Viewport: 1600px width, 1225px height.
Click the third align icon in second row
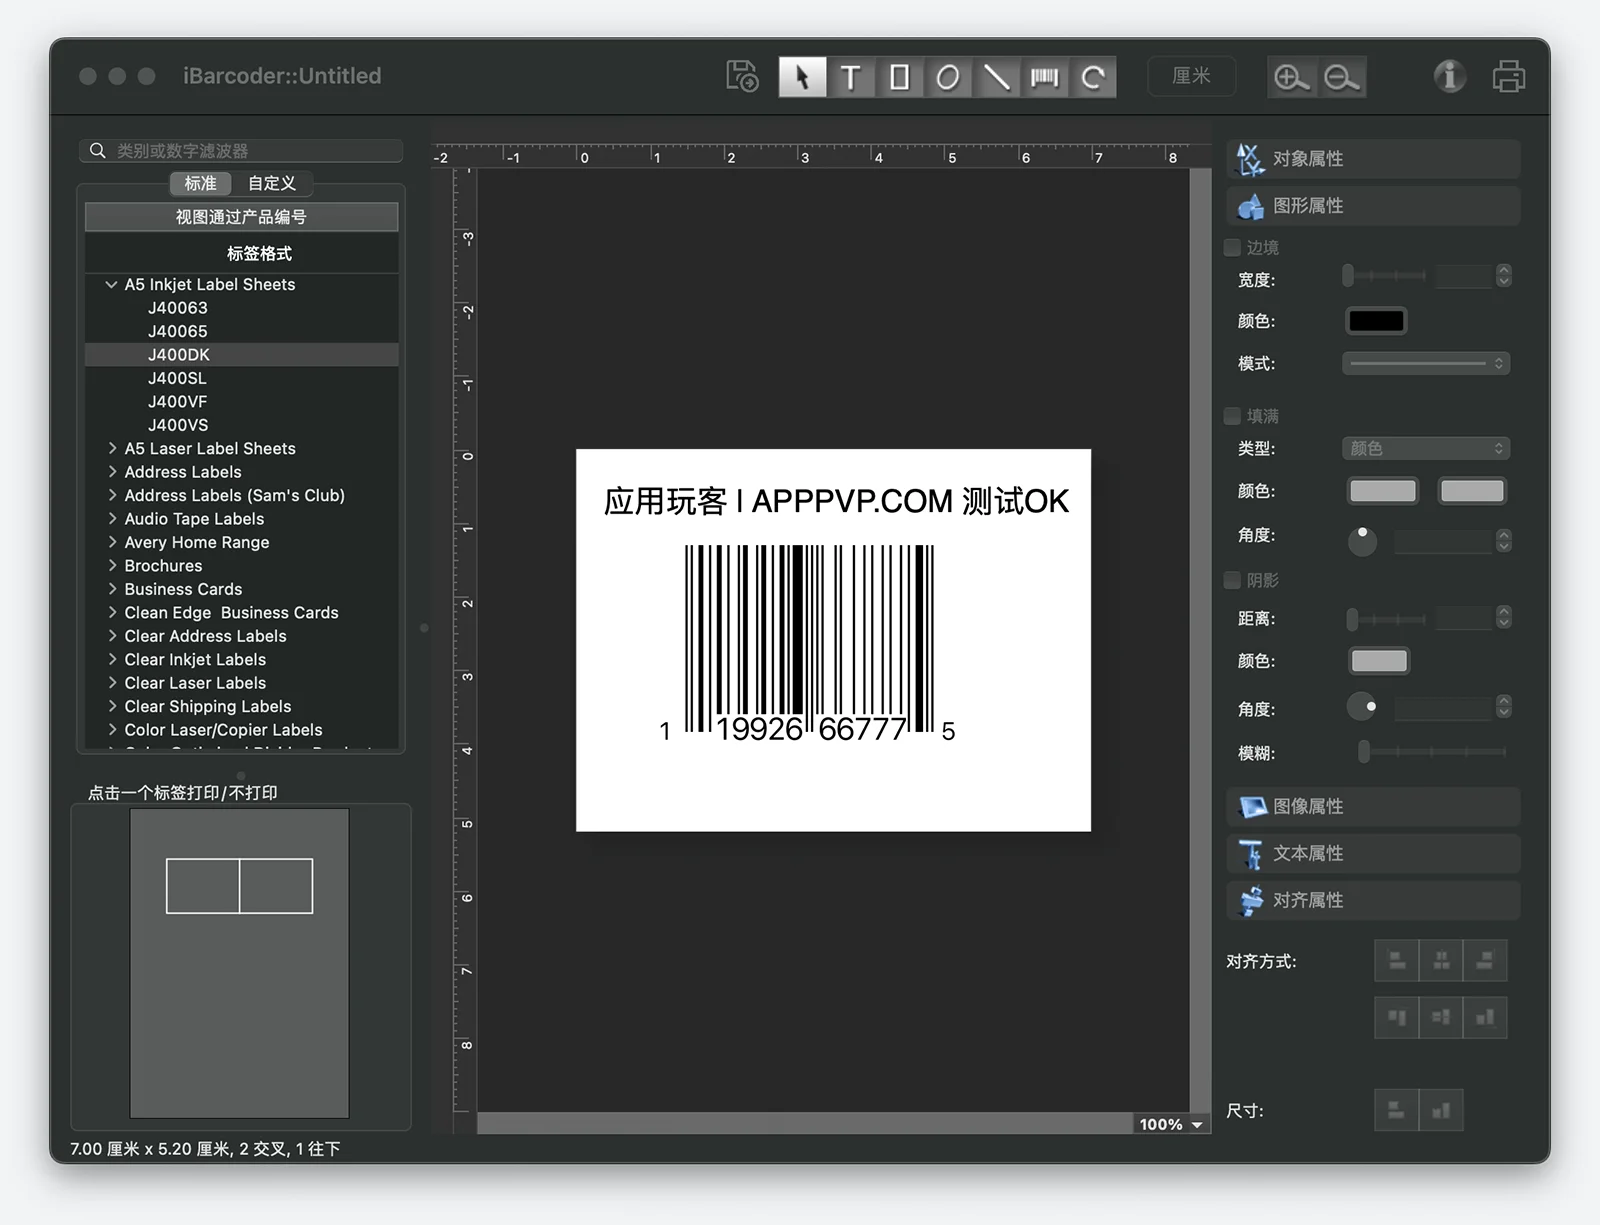(x=1485, y=1018)
